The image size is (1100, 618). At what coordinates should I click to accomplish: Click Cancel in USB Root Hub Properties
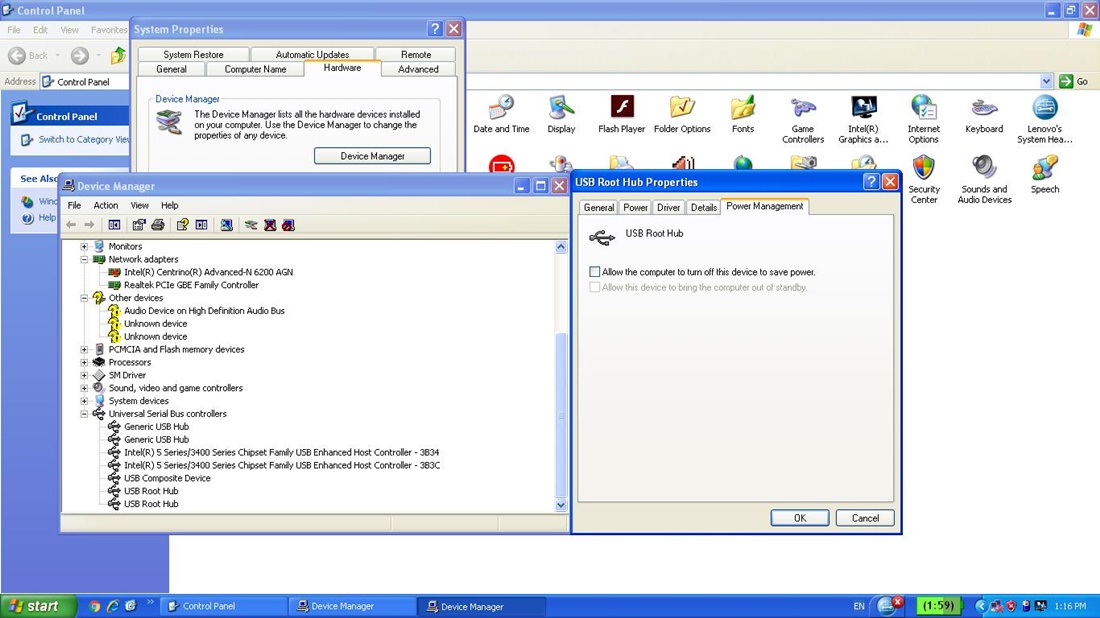(865, 518)
